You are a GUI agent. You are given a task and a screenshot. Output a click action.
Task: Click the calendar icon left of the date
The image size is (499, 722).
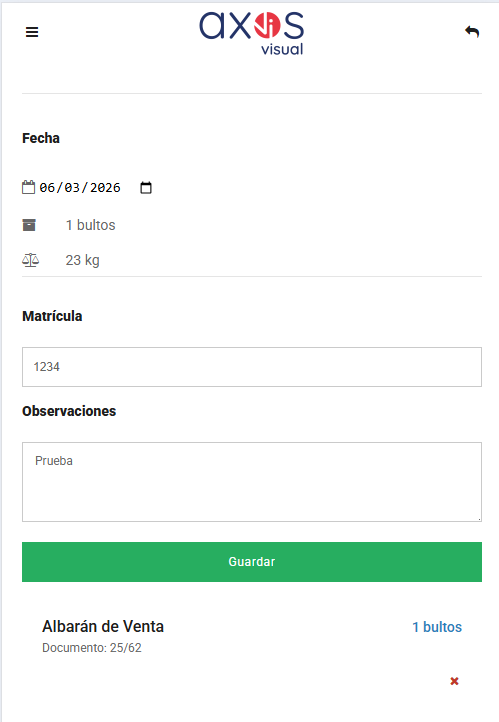point(29,187)
